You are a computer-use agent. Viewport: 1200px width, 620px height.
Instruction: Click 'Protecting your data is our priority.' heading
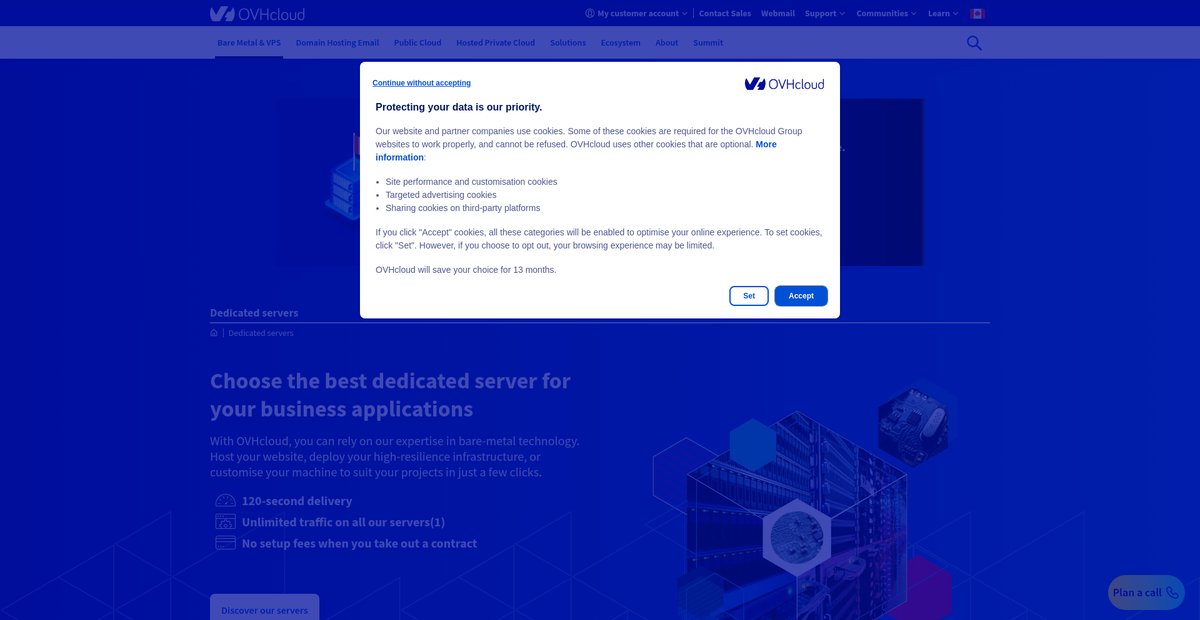(x=459, y=107)
